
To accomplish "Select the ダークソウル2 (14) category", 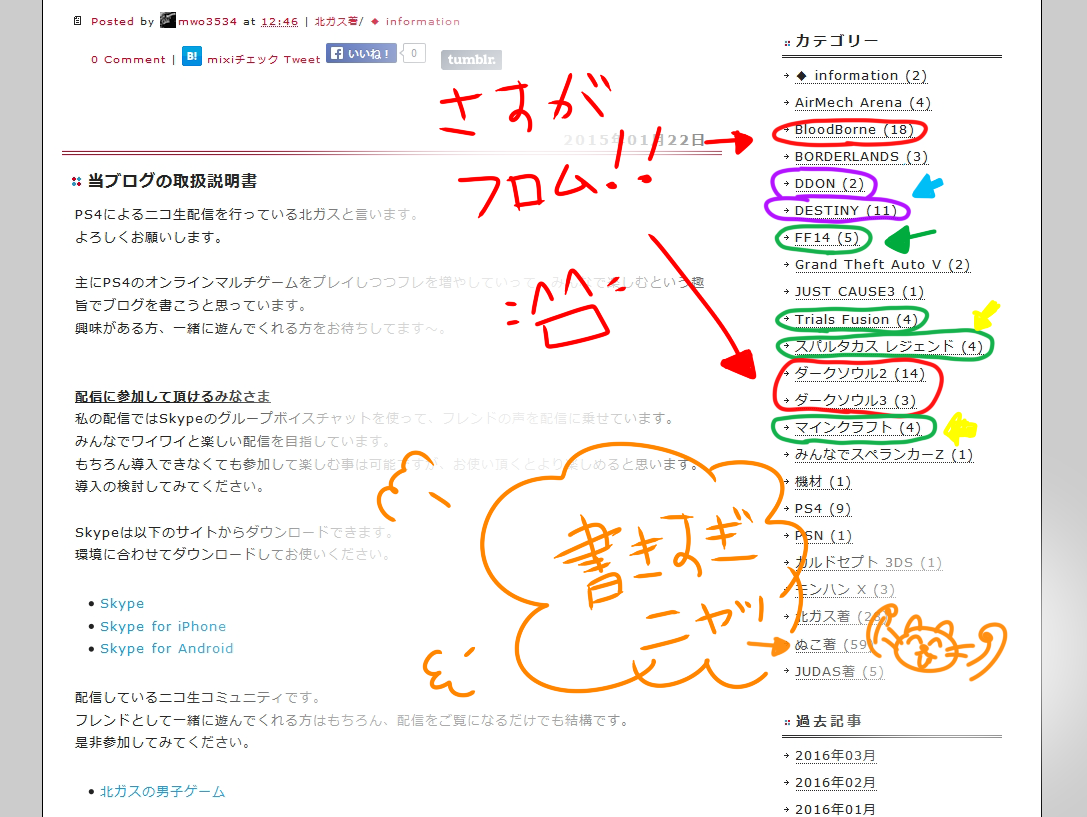I will tap(860, 374).
